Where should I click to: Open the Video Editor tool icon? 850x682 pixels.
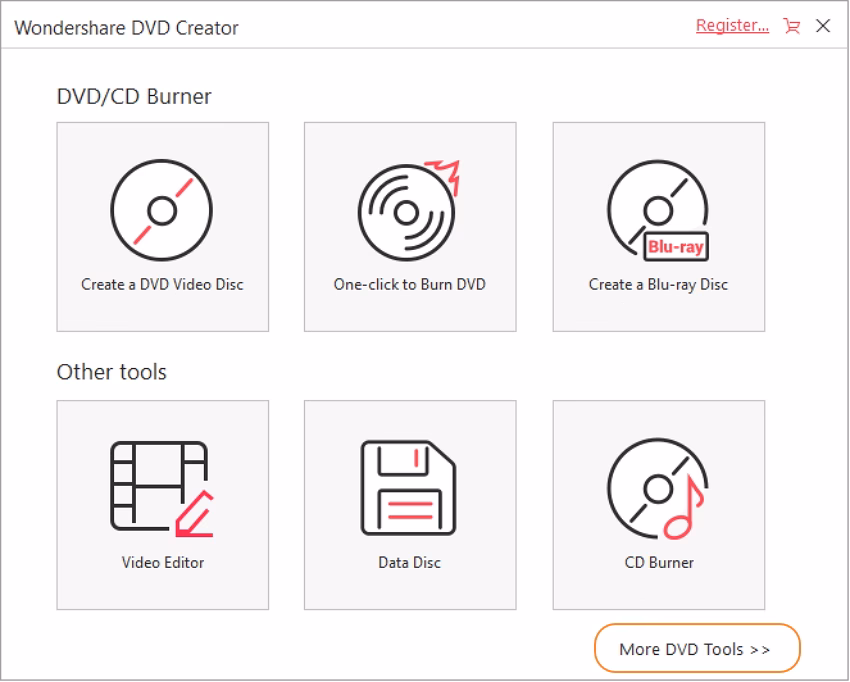[162, 488]
